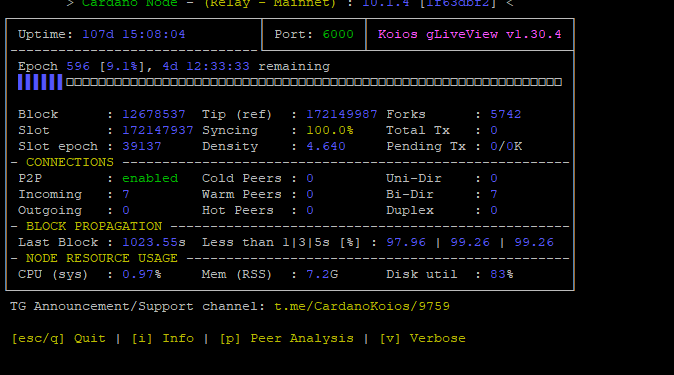Click the Cardano Node header line

(x=290, y=3)
